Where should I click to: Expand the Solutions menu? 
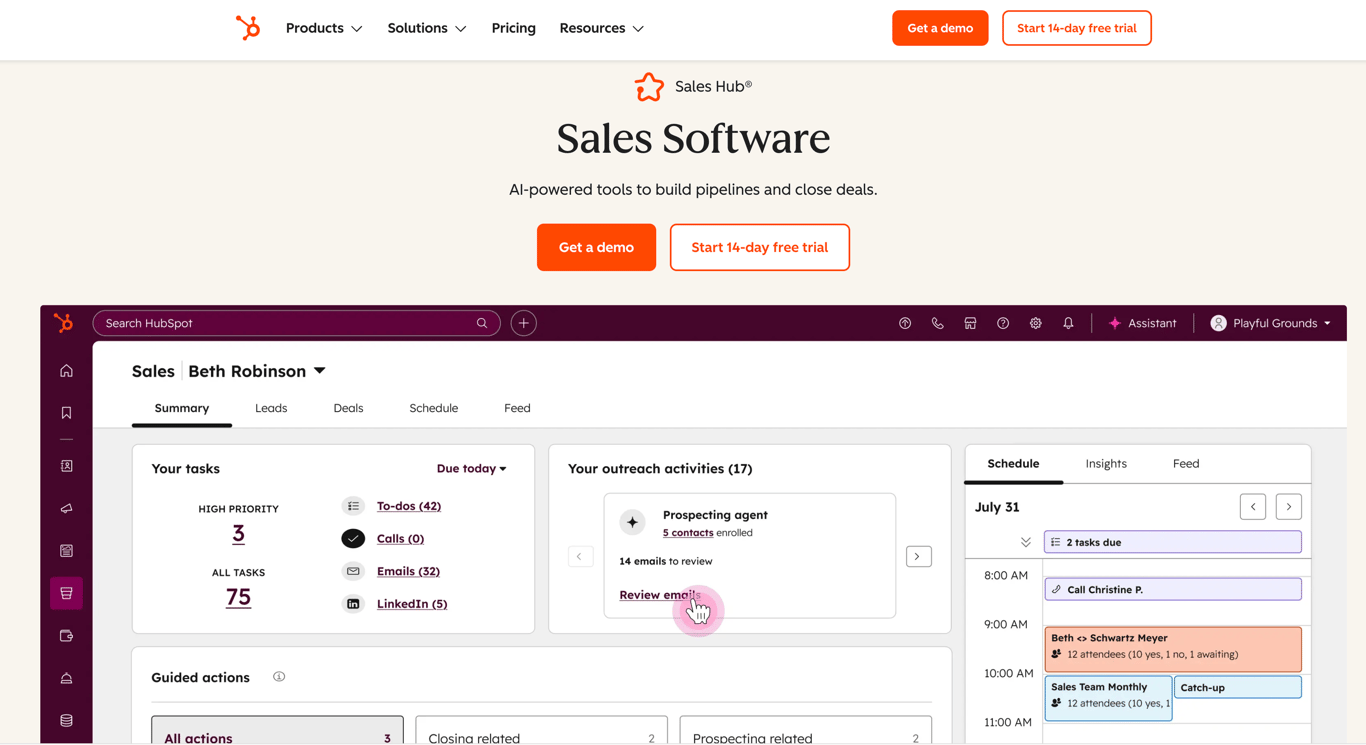(x=427, y=28)
